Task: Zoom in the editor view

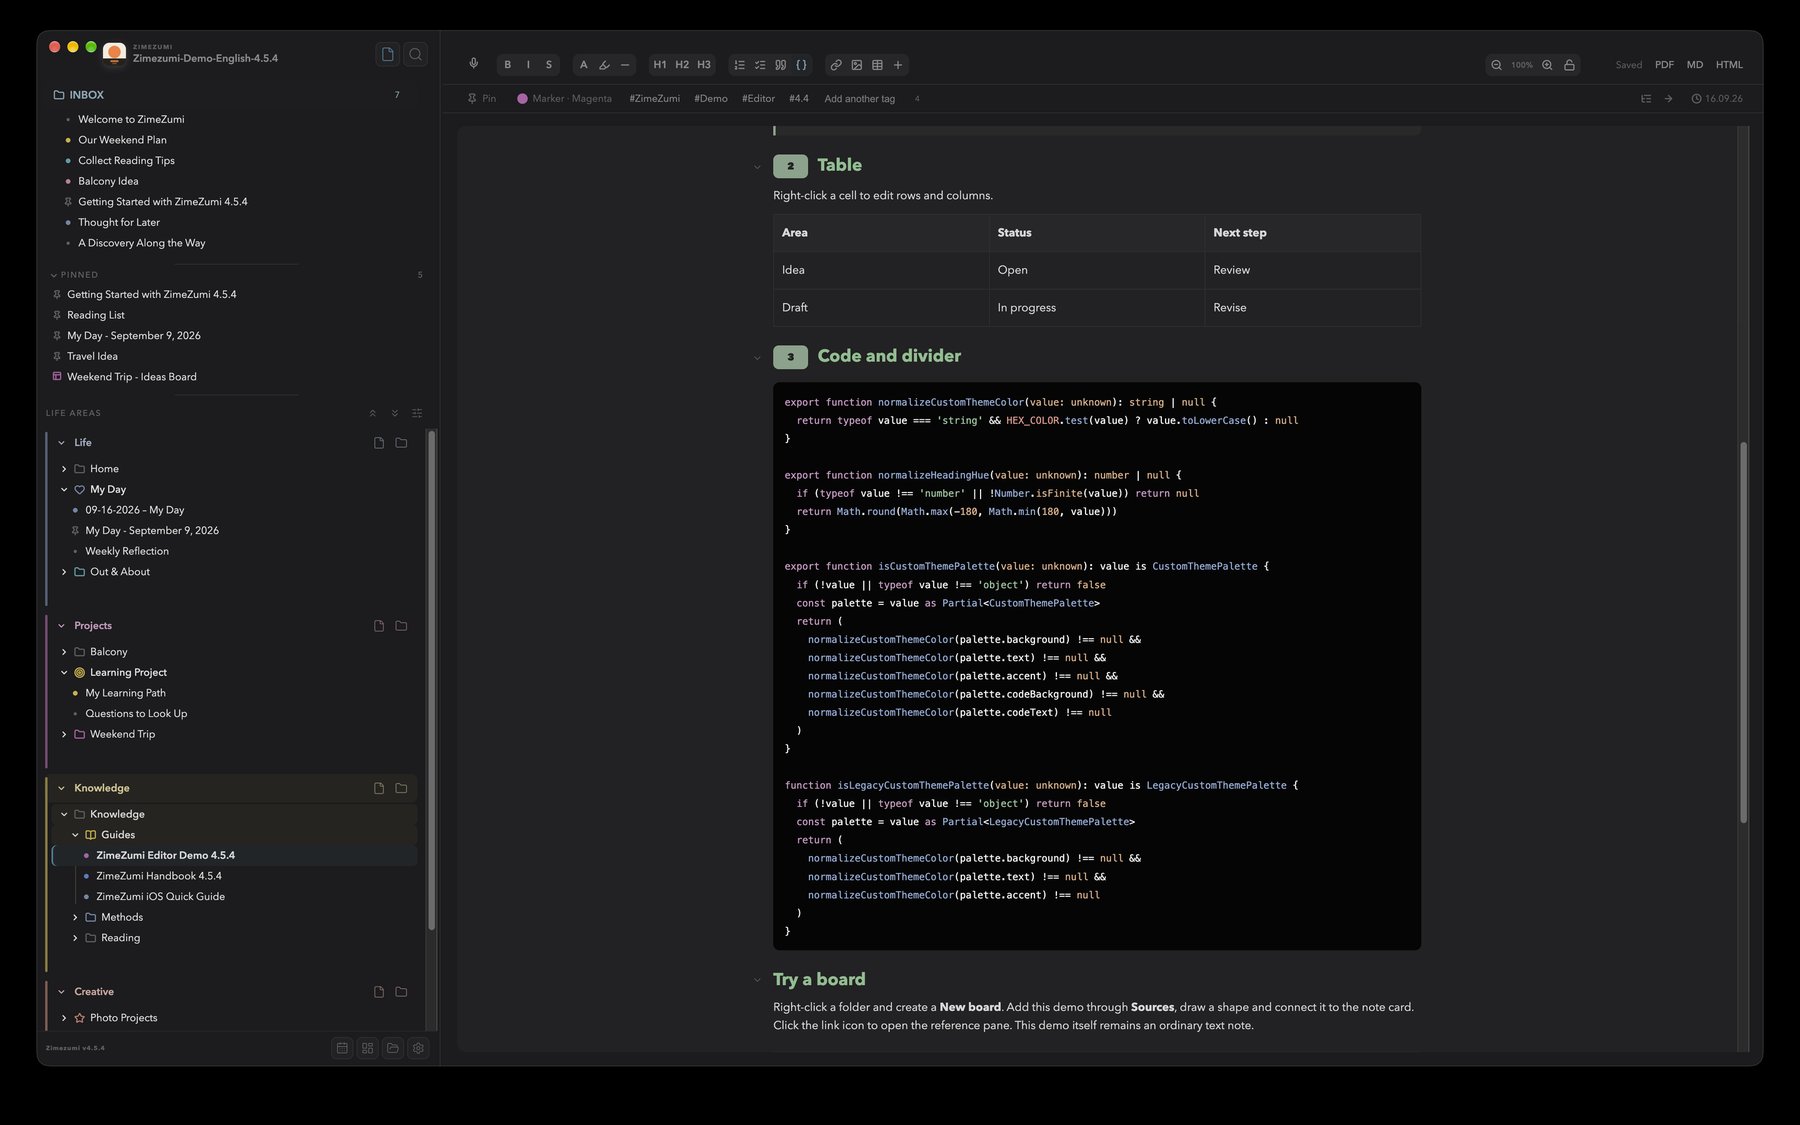Action: (1547, 65)
